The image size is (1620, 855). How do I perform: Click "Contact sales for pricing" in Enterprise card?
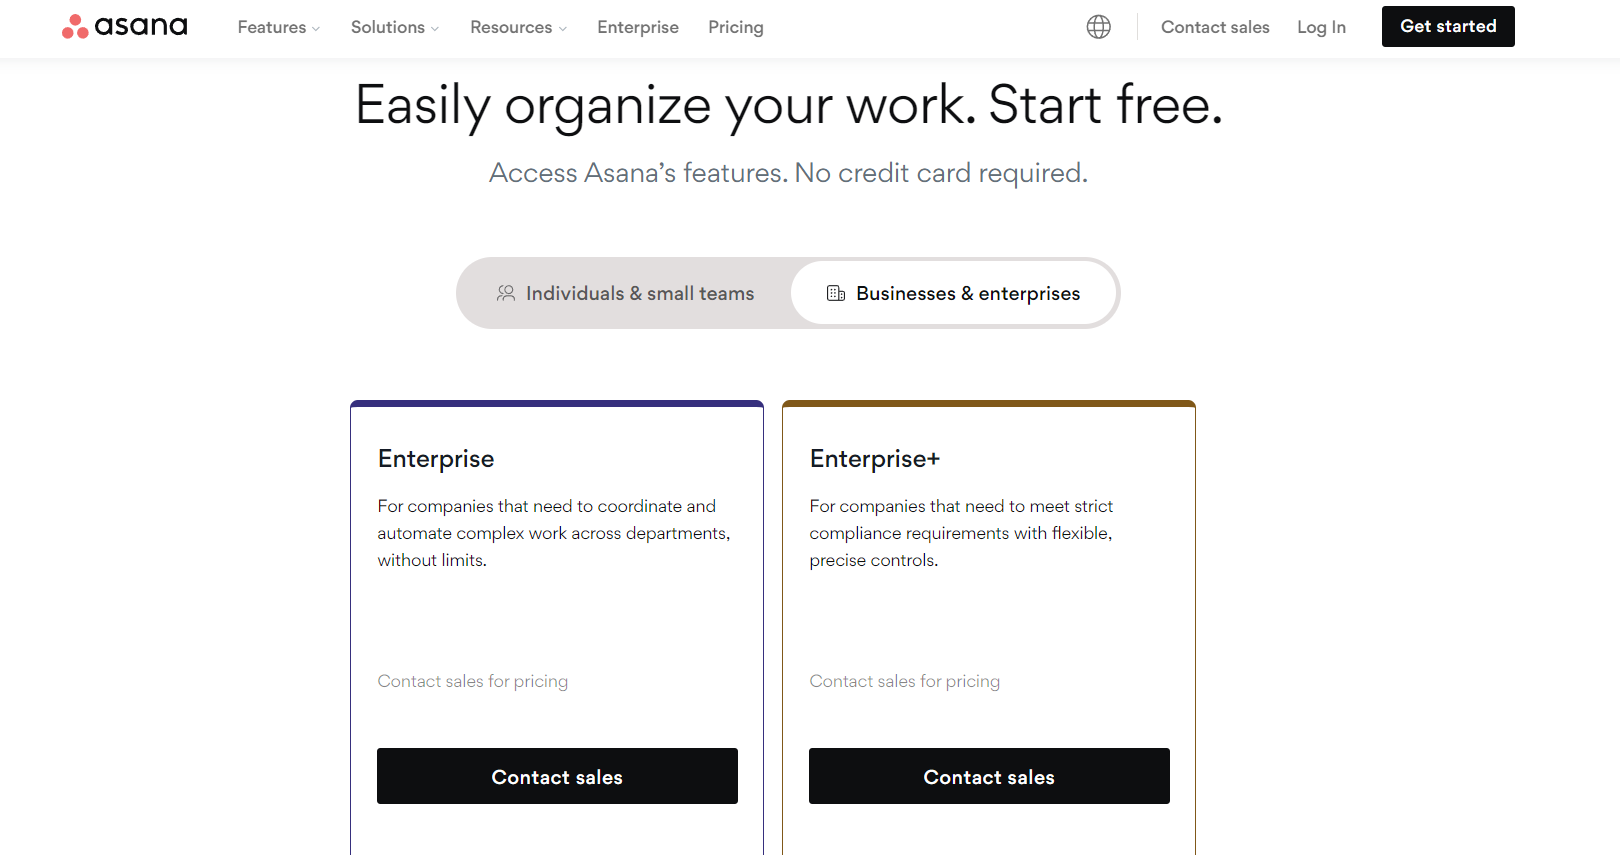(473, 681)
